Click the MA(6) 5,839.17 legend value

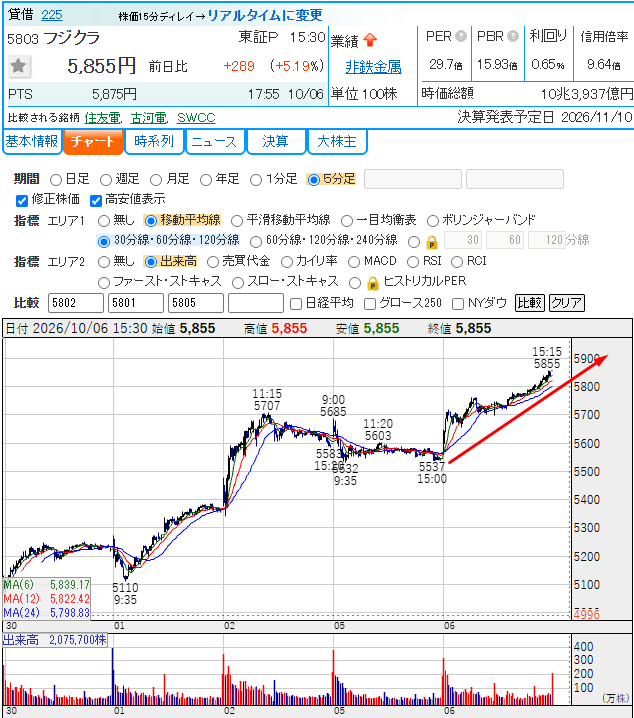pyautogui.click(x=70, y=585)
